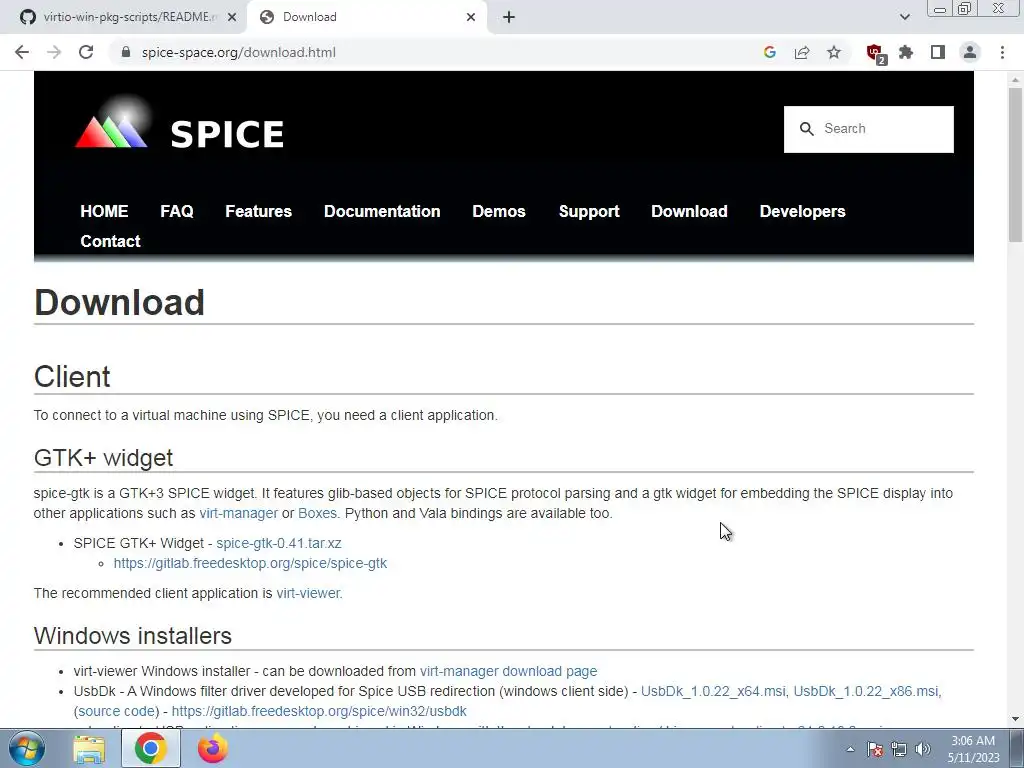Open the Support nav item

(589, 212)
